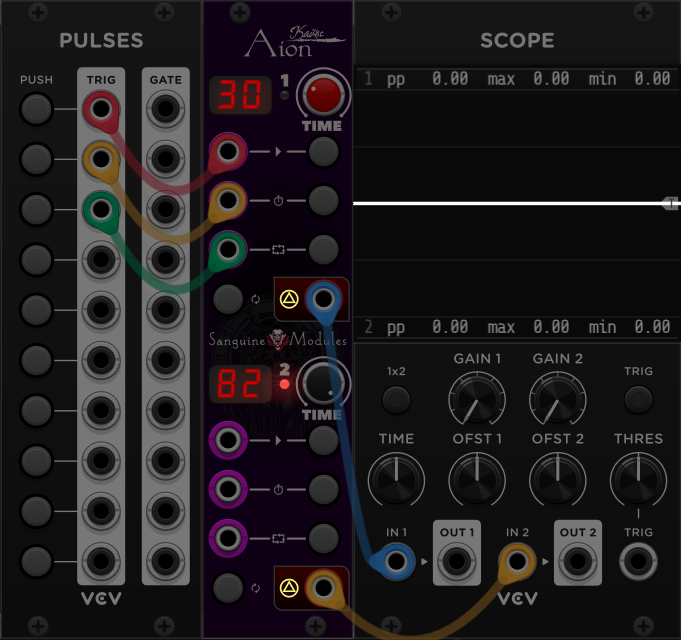Click Aion timer 1 restart button in third row

[323, 248]
